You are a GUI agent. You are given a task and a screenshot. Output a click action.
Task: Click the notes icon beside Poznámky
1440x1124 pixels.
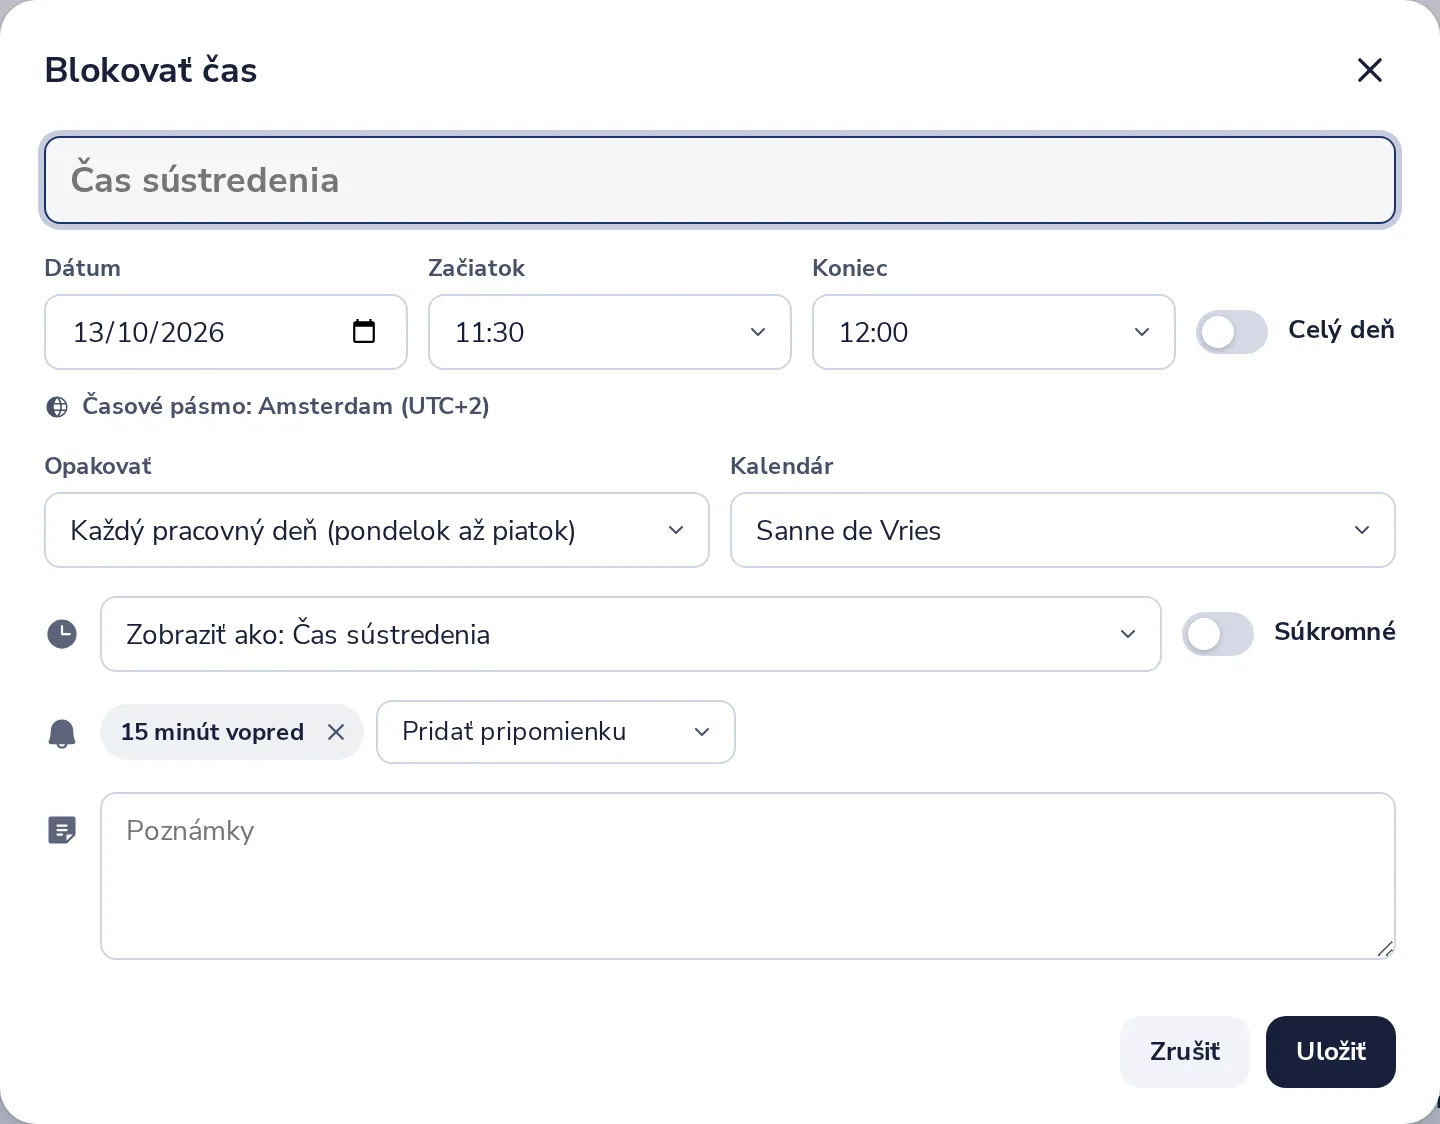click(62, 830)
